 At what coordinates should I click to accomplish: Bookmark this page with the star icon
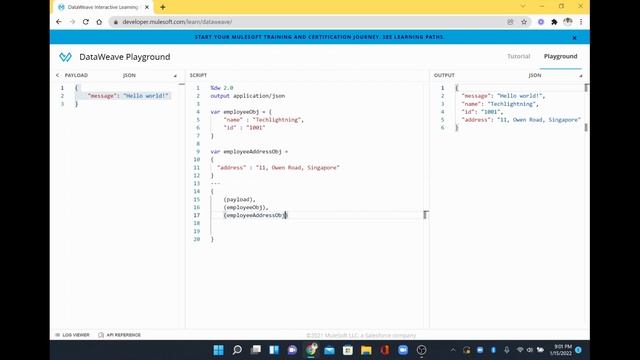click(524, 22)
